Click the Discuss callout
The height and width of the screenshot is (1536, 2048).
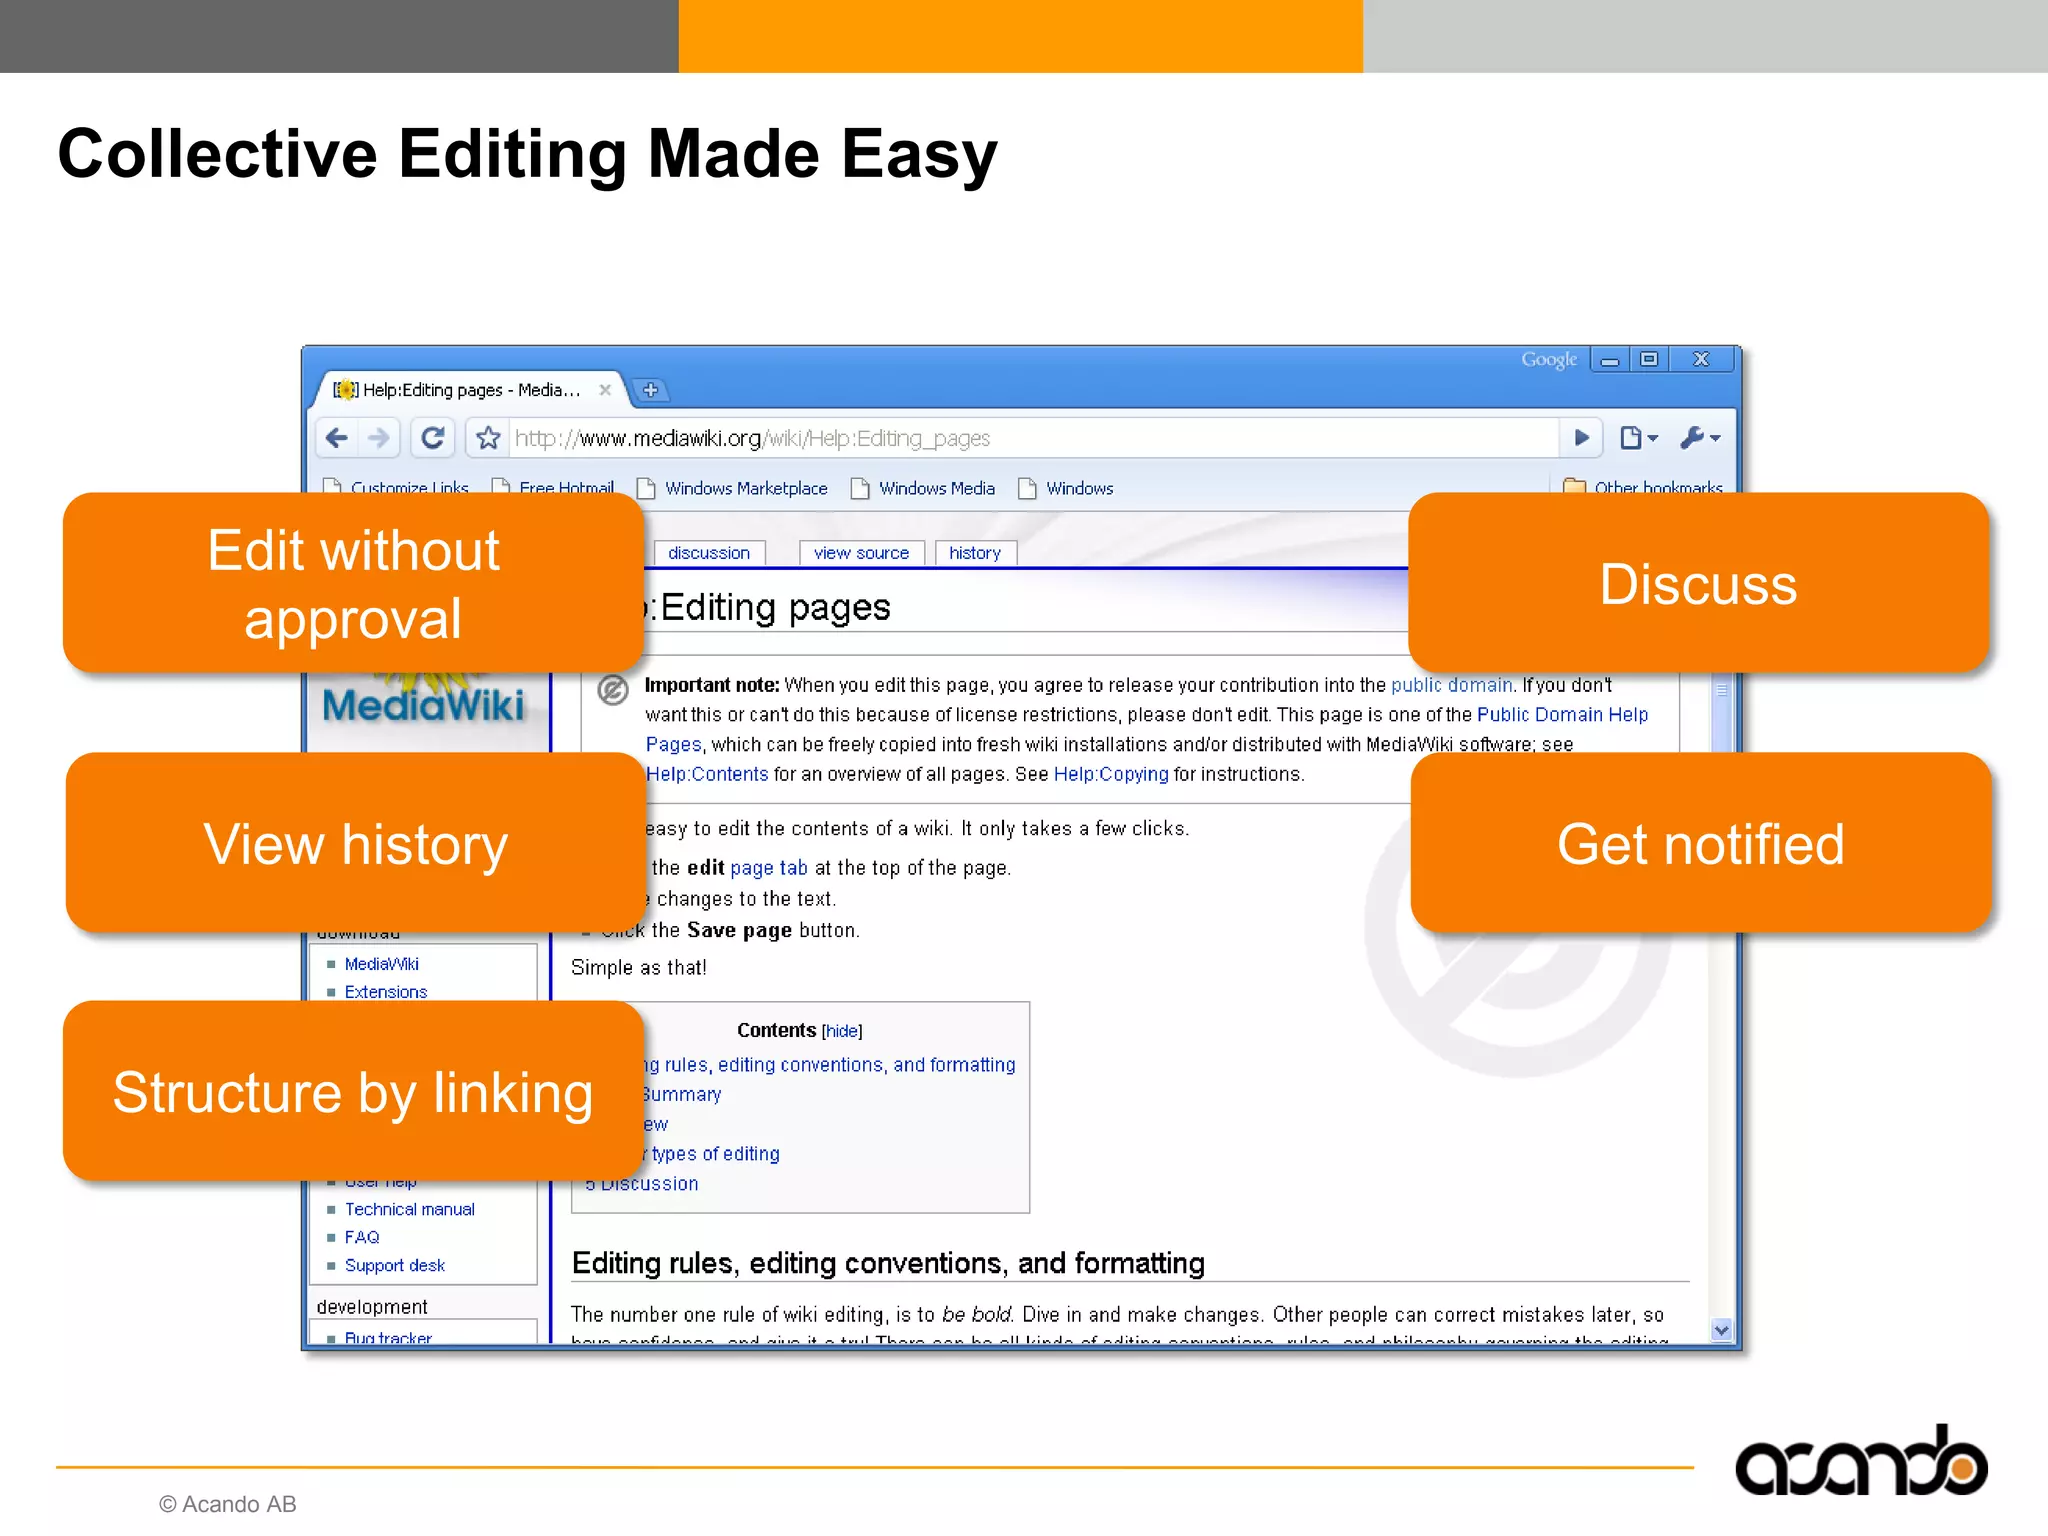1698,584
